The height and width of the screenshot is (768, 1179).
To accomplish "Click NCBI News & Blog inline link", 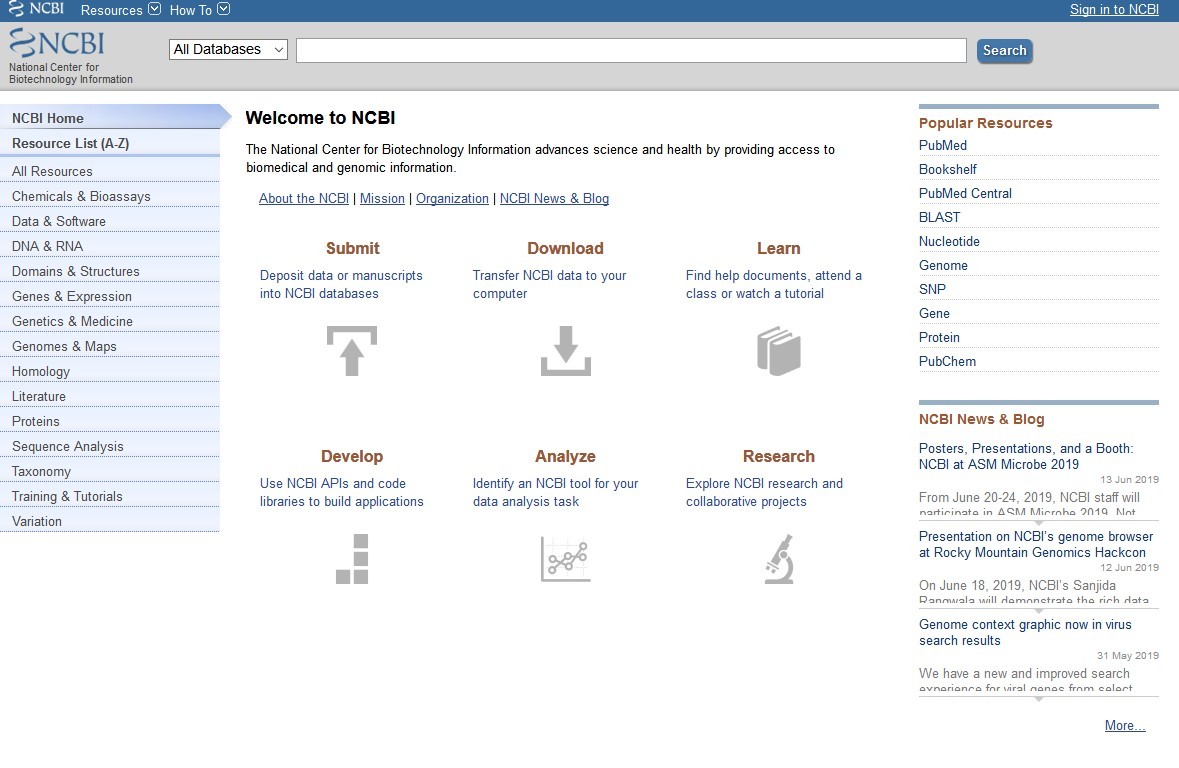I will point(554,199).
